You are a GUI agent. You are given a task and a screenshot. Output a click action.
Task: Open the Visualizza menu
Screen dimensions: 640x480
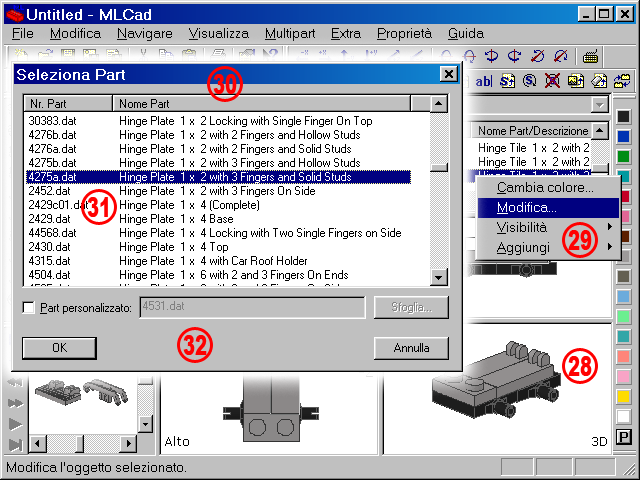[x=219, y=33]
